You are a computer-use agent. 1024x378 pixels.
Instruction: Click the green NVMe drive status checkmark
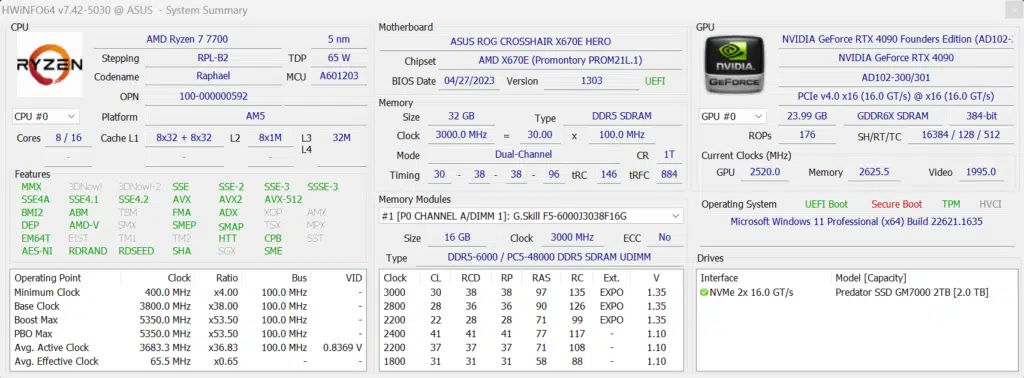(x=704, y=292)
